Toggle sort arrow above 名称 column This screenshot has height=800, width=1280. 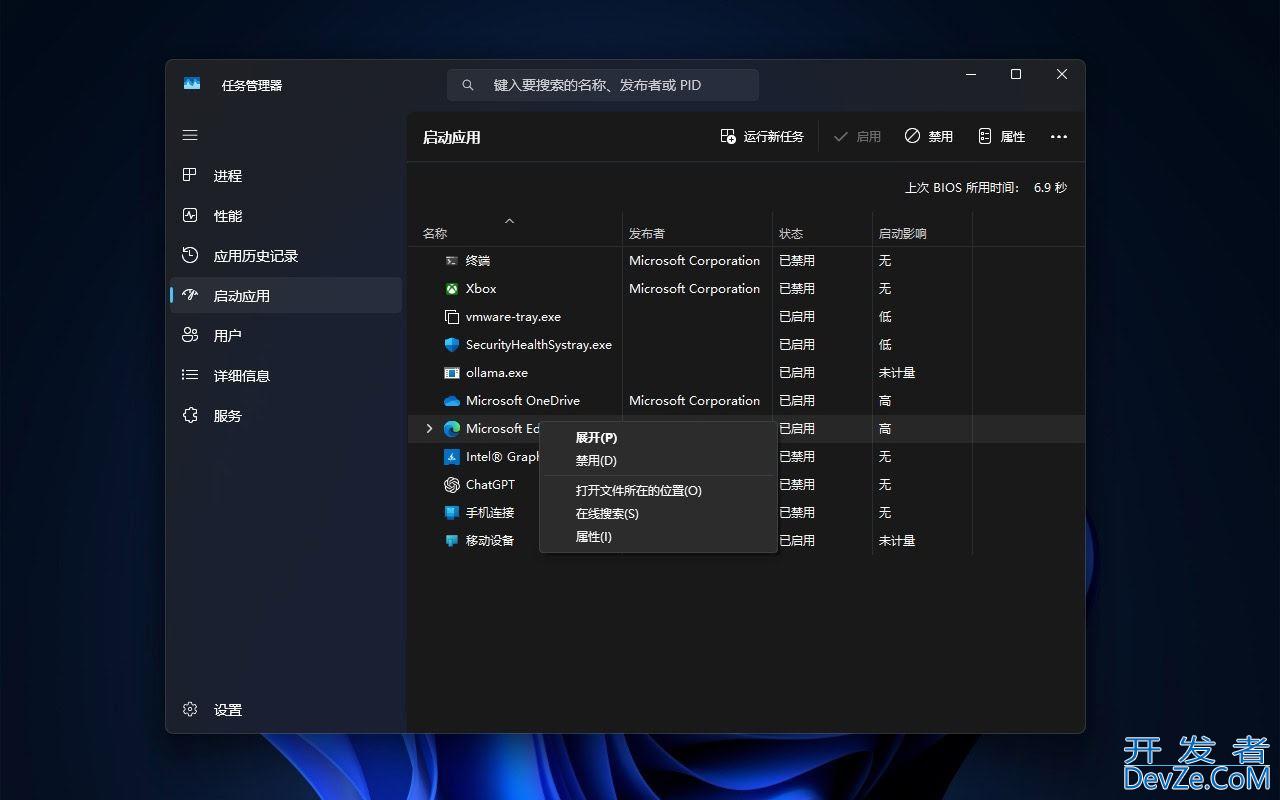[x=509, y=220]
